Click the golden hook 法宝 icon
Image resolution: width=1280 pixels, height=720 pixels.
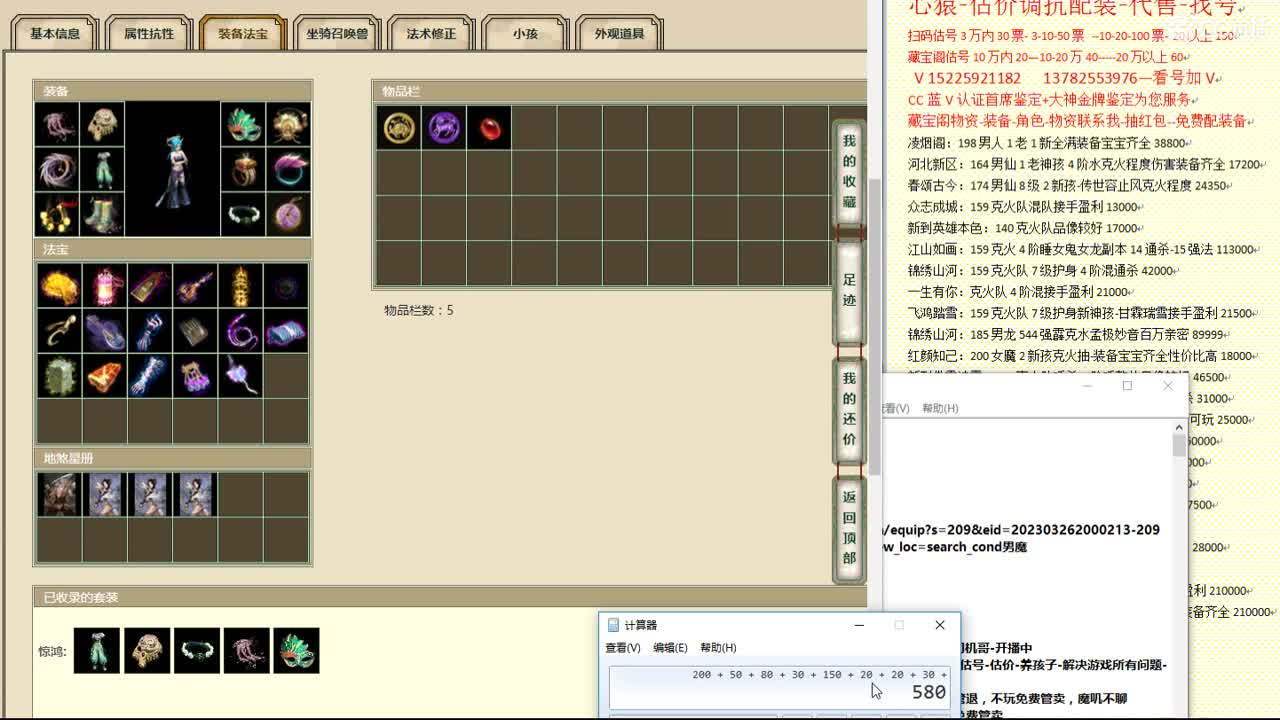pyautogui.click(x=59, y=331)
